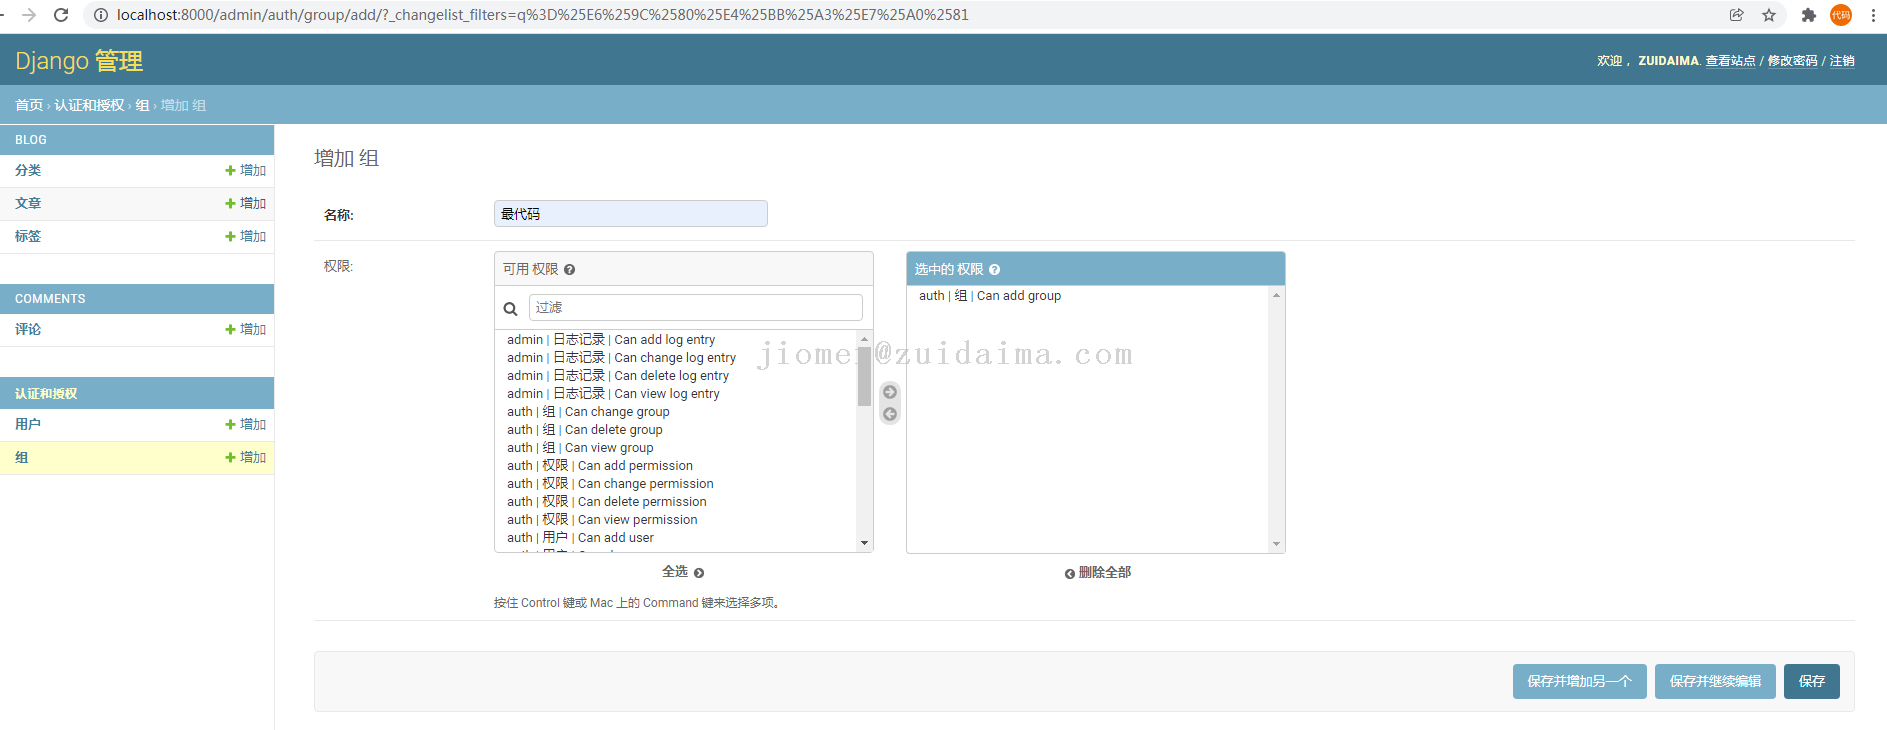Screen dimensions: 1887x730
Task: Open Chrome three-dot menu
Action: pos(1873,15)
